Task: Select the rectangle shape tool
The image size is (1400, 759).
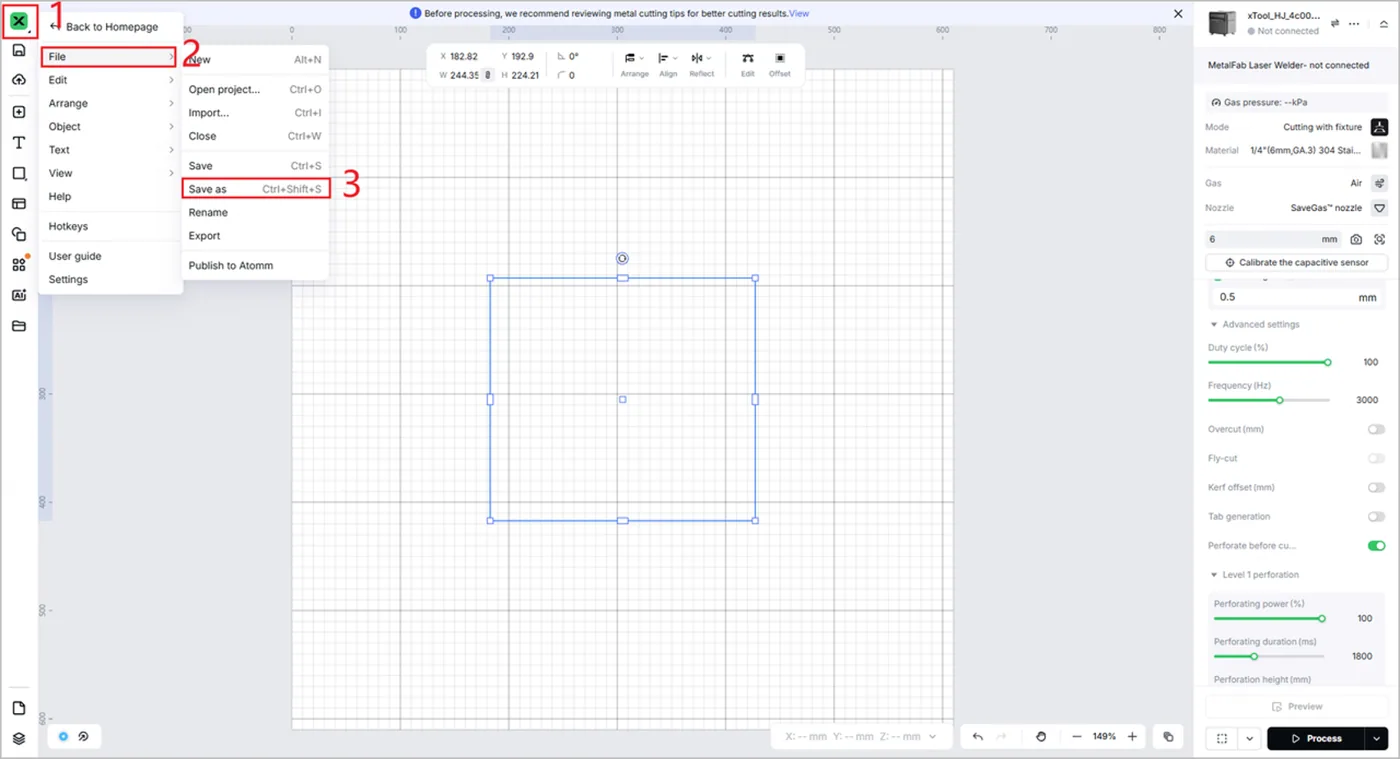Action: pos(18,173)
